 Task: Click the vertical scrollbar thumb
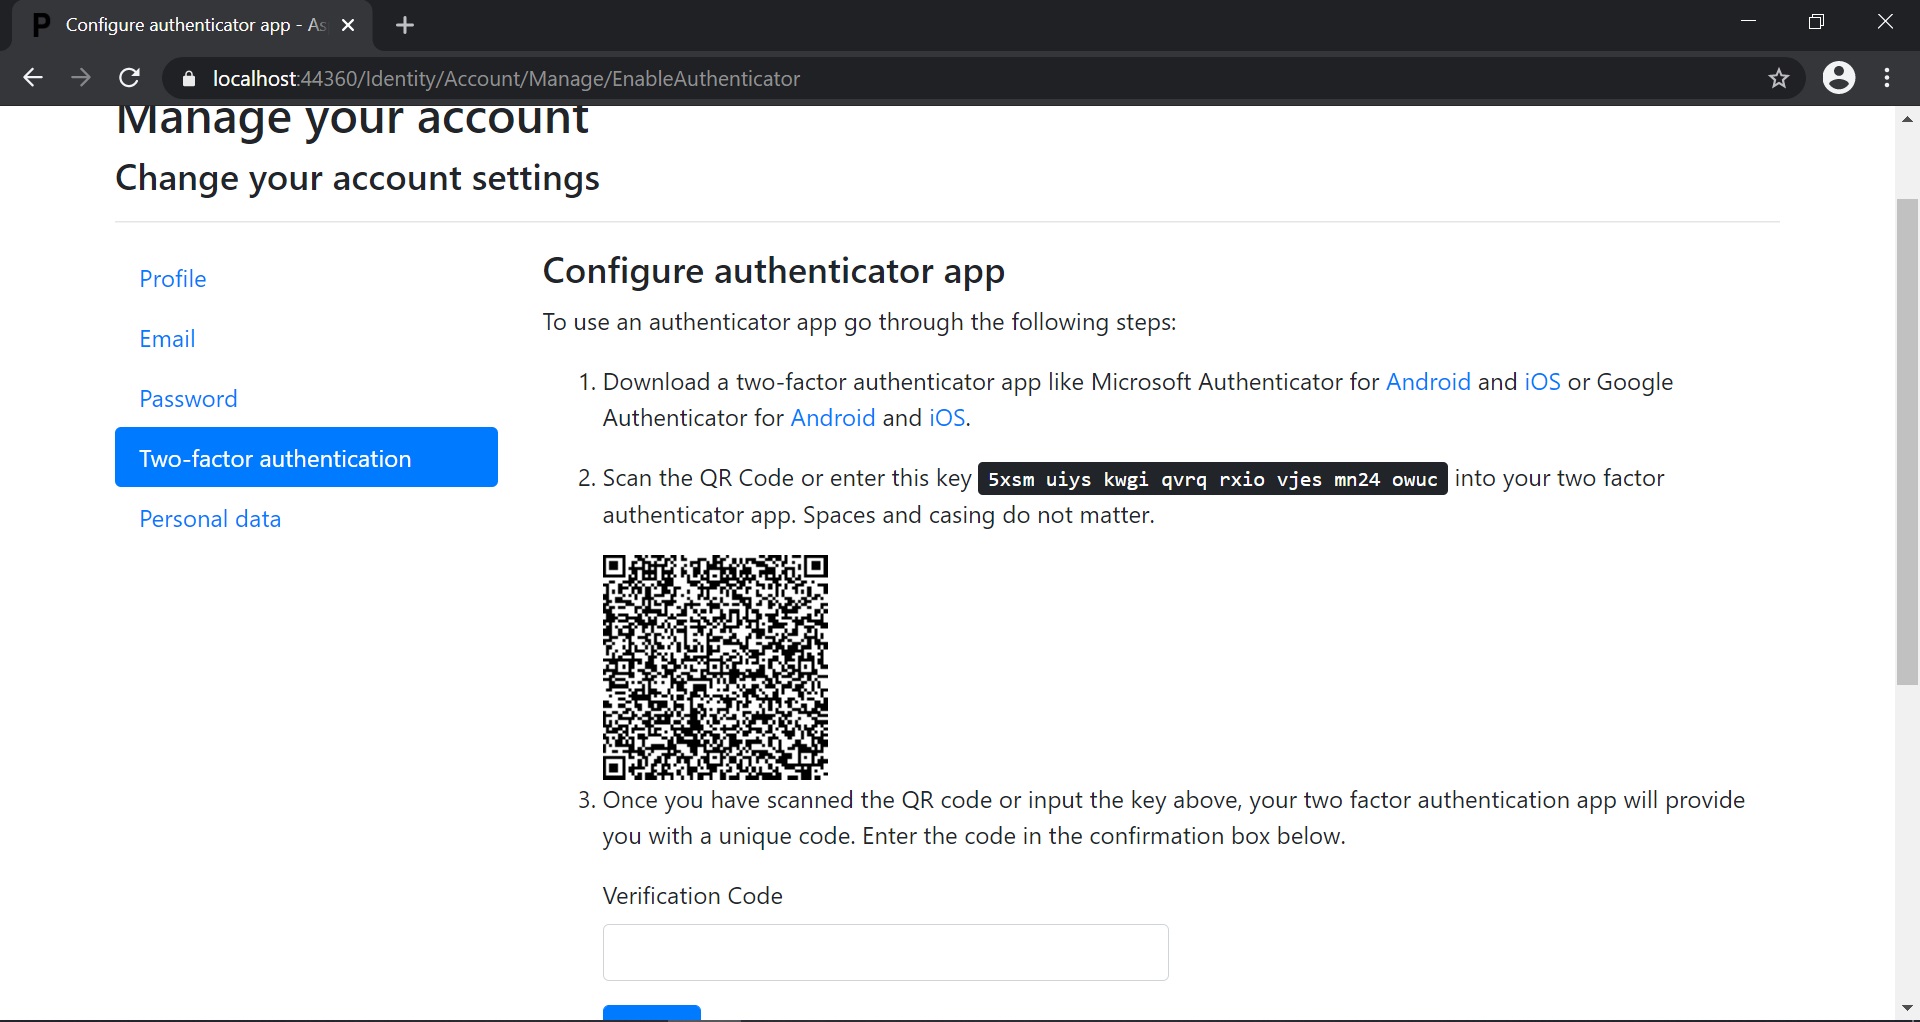coord(1907,442)
